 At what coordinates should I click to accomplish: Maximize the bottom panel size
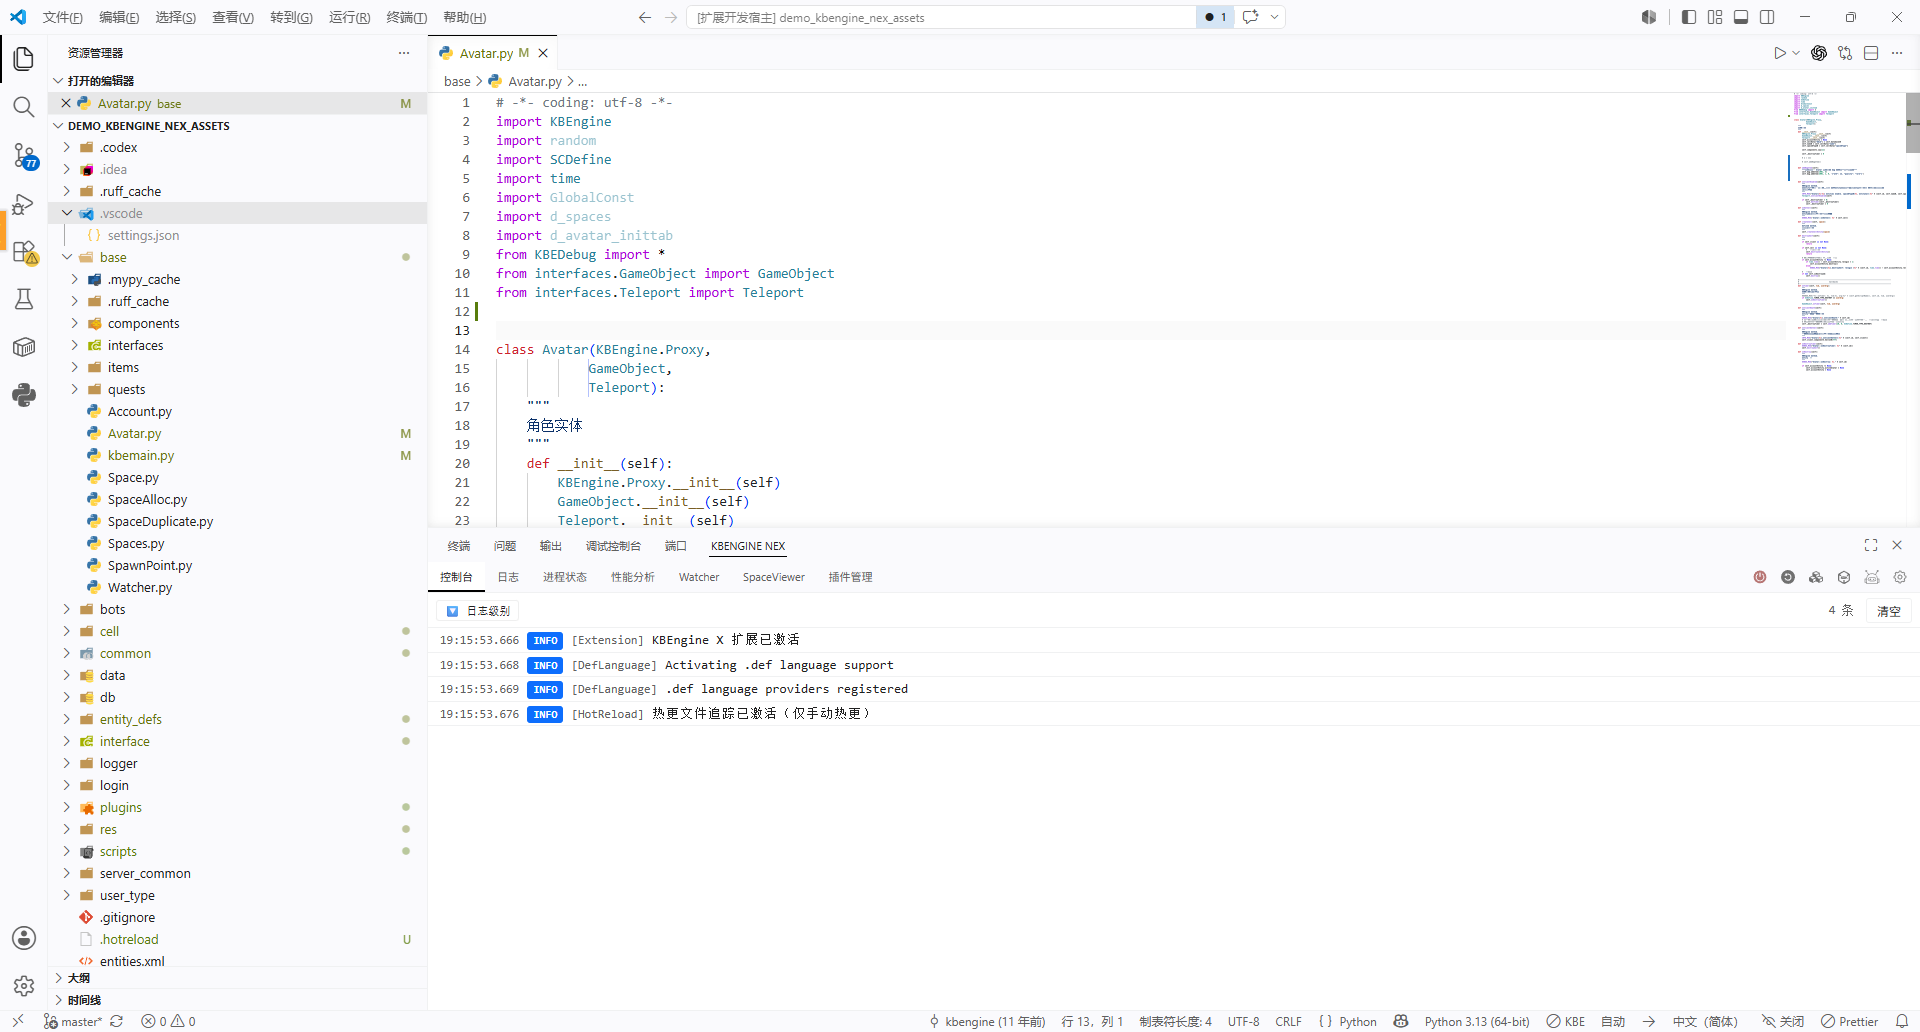(1871, 545)
